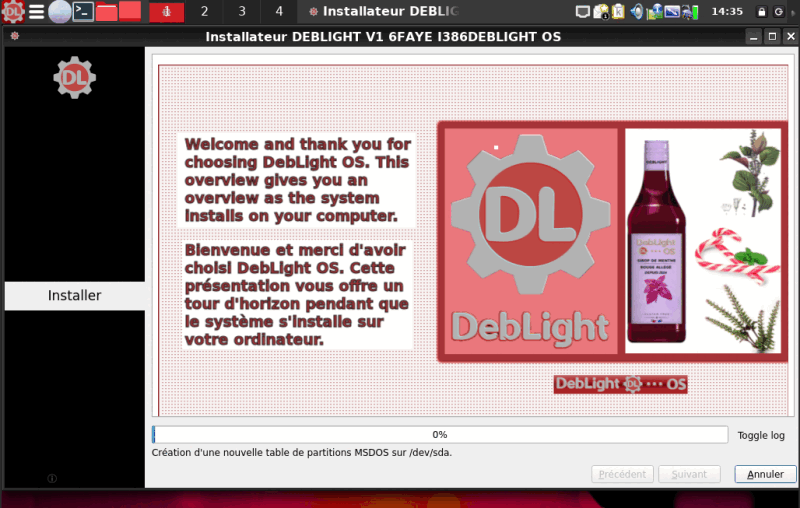
Task: Click the installation progress bar at 0%
Action: [440, 435]
